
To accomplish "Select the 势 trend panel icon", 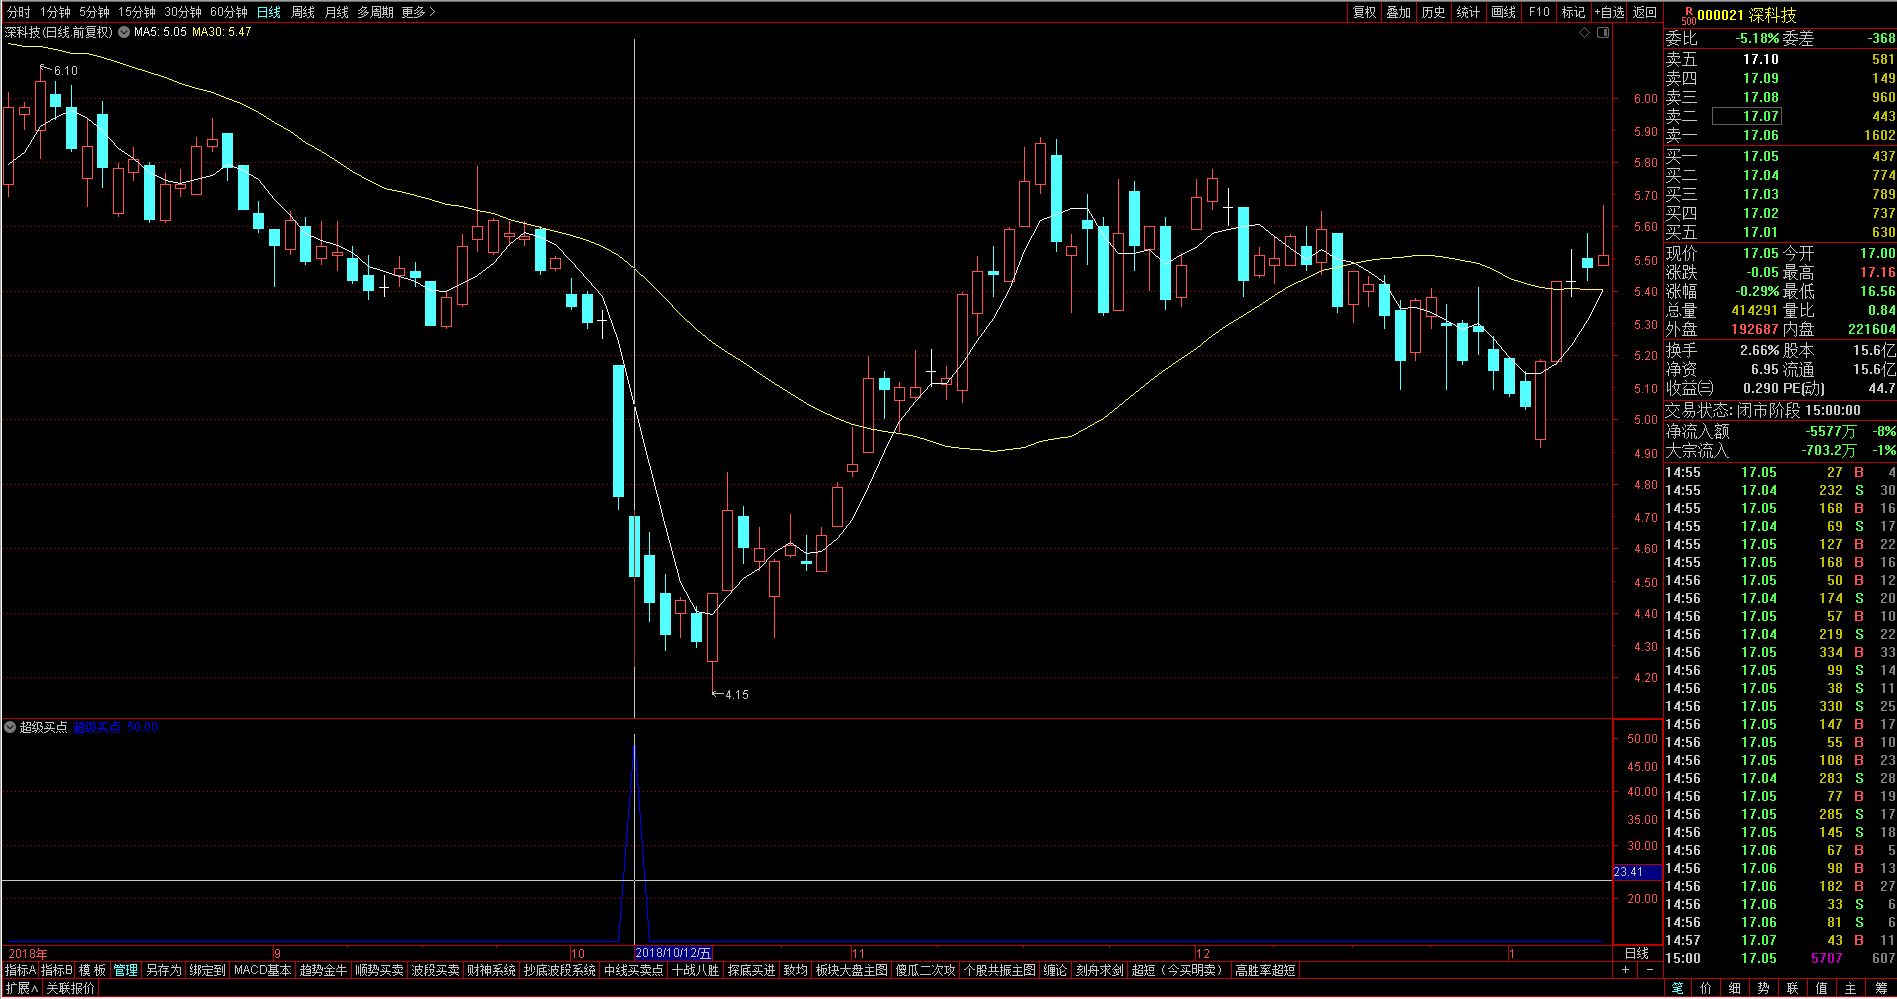I will coord(1764,988).
